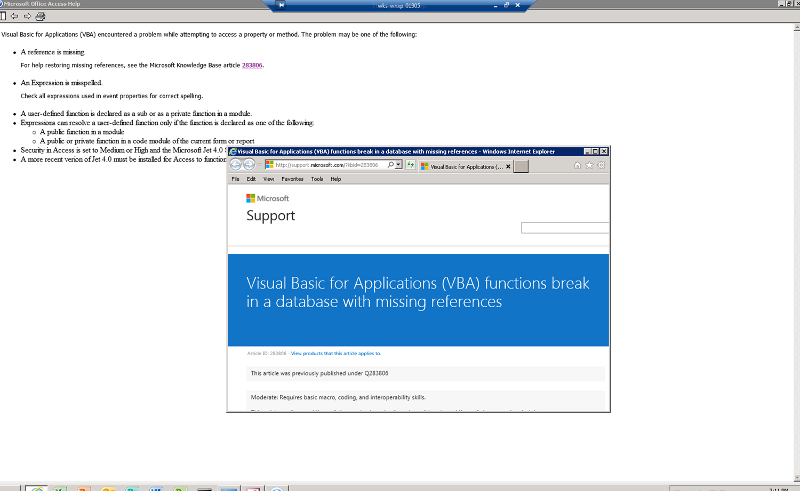800x491 pixels.
Task: Click 'Moderate: Requires basic macro, coding' text
Action: [x=338, y=397]
